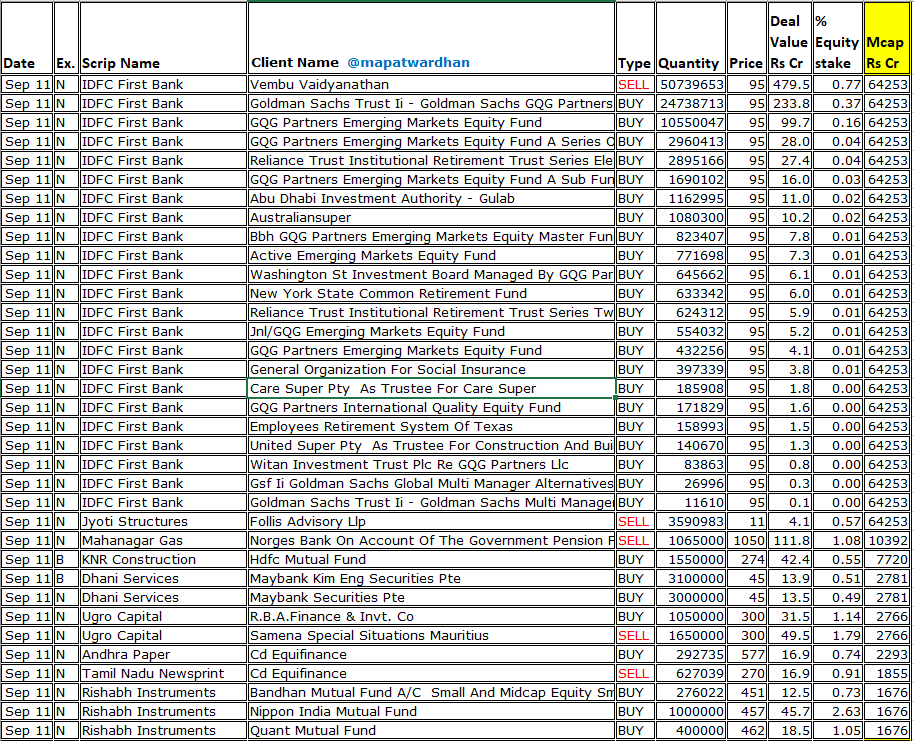Click the Quantity column header

click(691, 38)
